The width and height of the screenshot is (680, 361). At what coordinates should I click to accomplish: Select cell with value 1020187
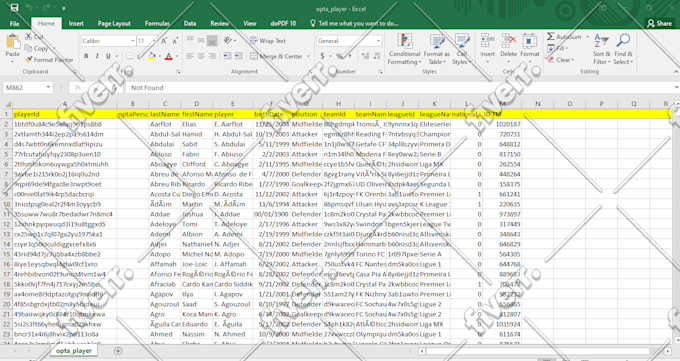(502, 124)
